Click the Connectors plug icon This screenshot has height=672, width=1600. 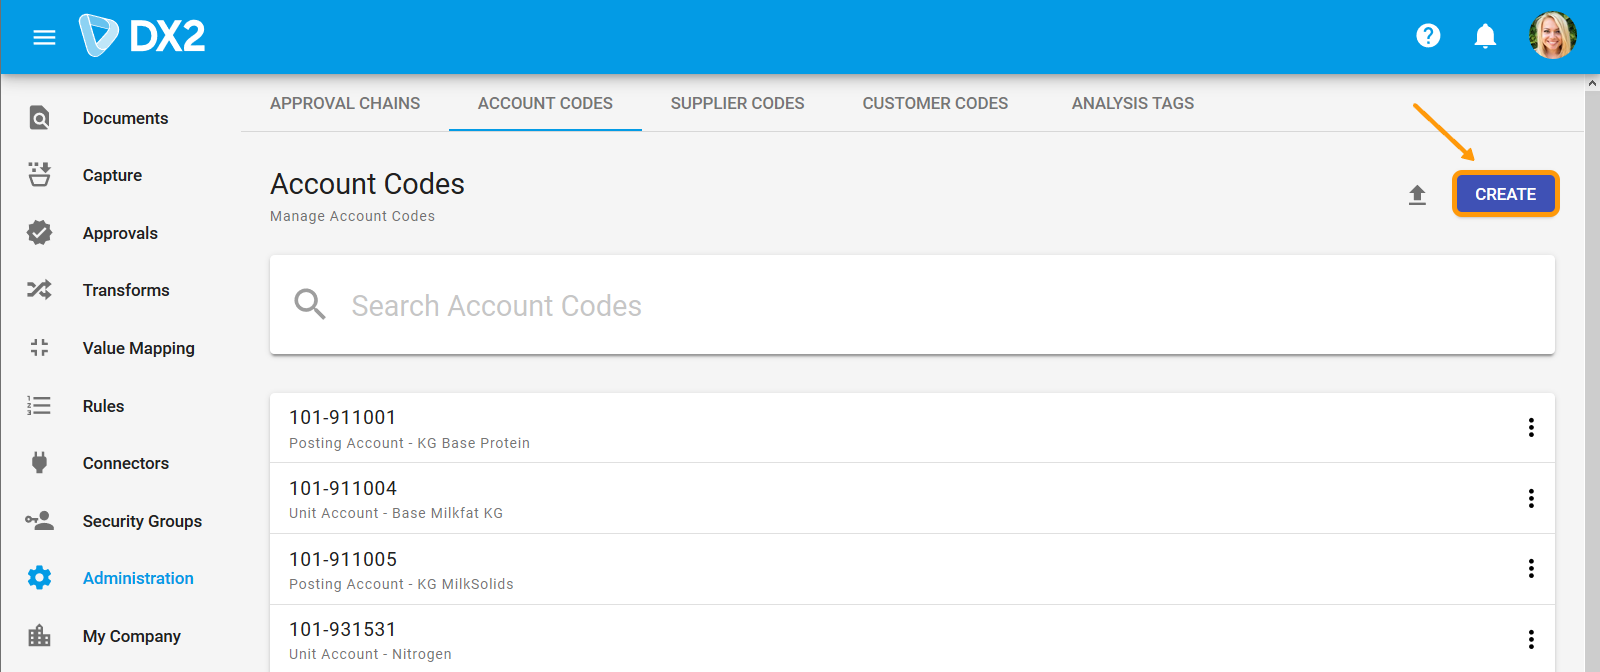(39, 463)
